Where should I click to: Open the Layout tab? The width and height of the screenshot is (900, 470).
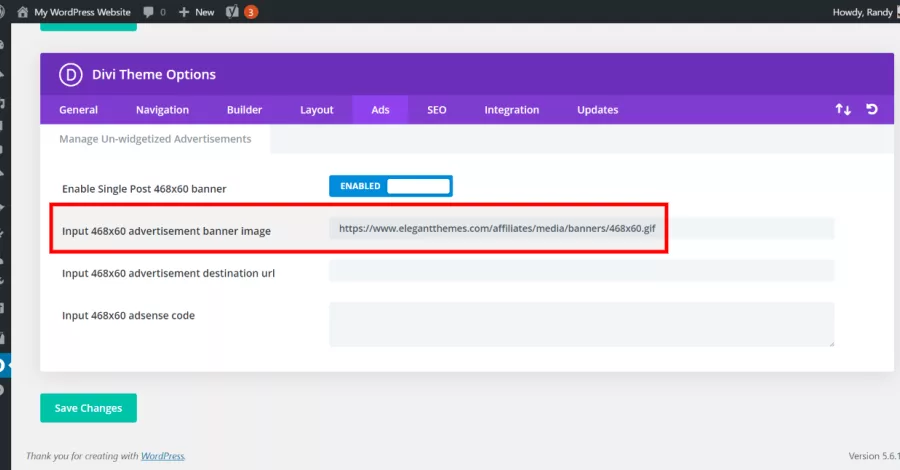point(317,110)
